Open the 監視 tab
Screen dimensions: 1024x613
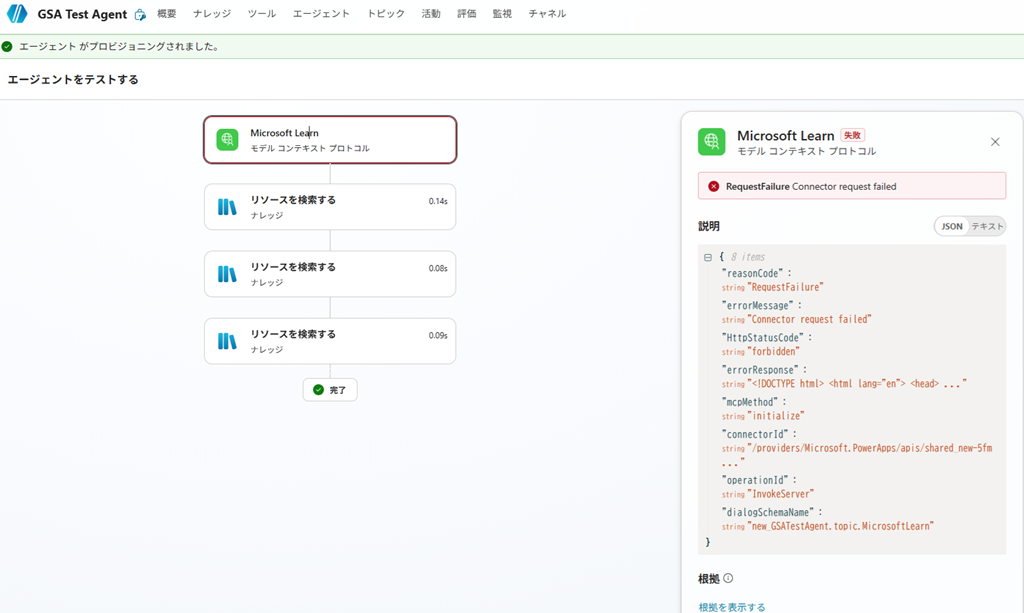pos(502,14)
